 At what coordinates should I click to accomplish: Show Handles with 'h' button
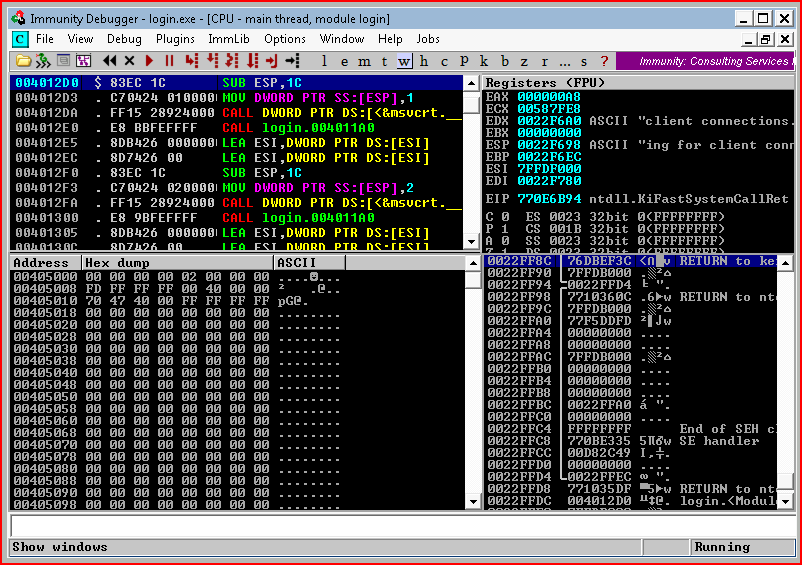pos(424,61)
